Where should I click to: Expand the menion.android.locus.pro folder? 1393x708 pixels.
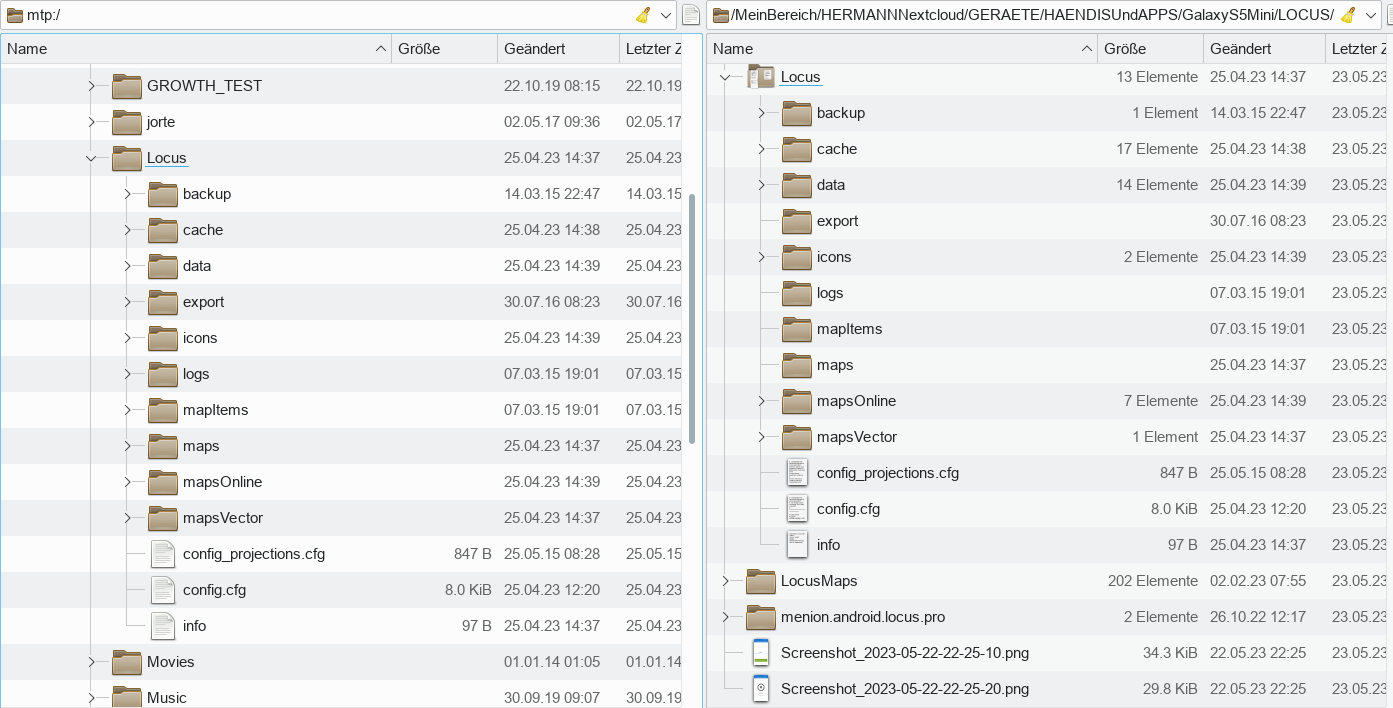tap(725, 617)
